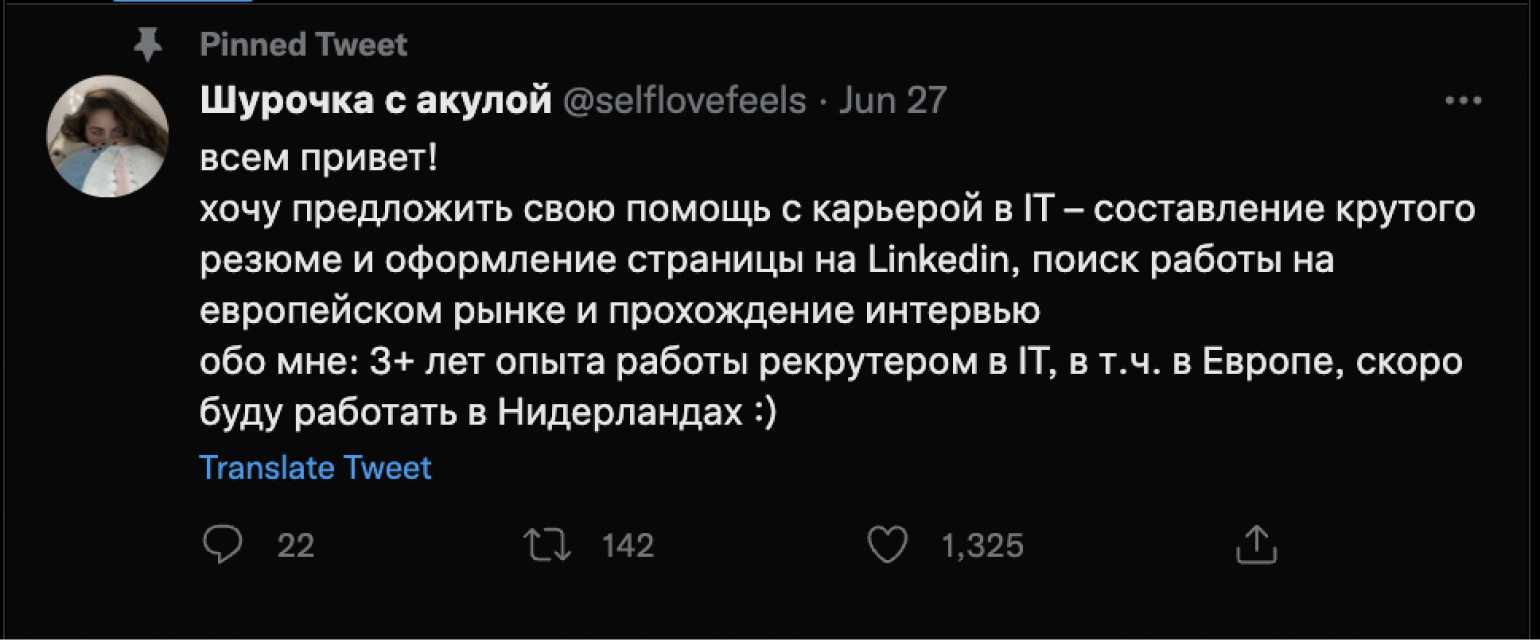
Task: Open the author's profile picture
Action: [108, 135]
